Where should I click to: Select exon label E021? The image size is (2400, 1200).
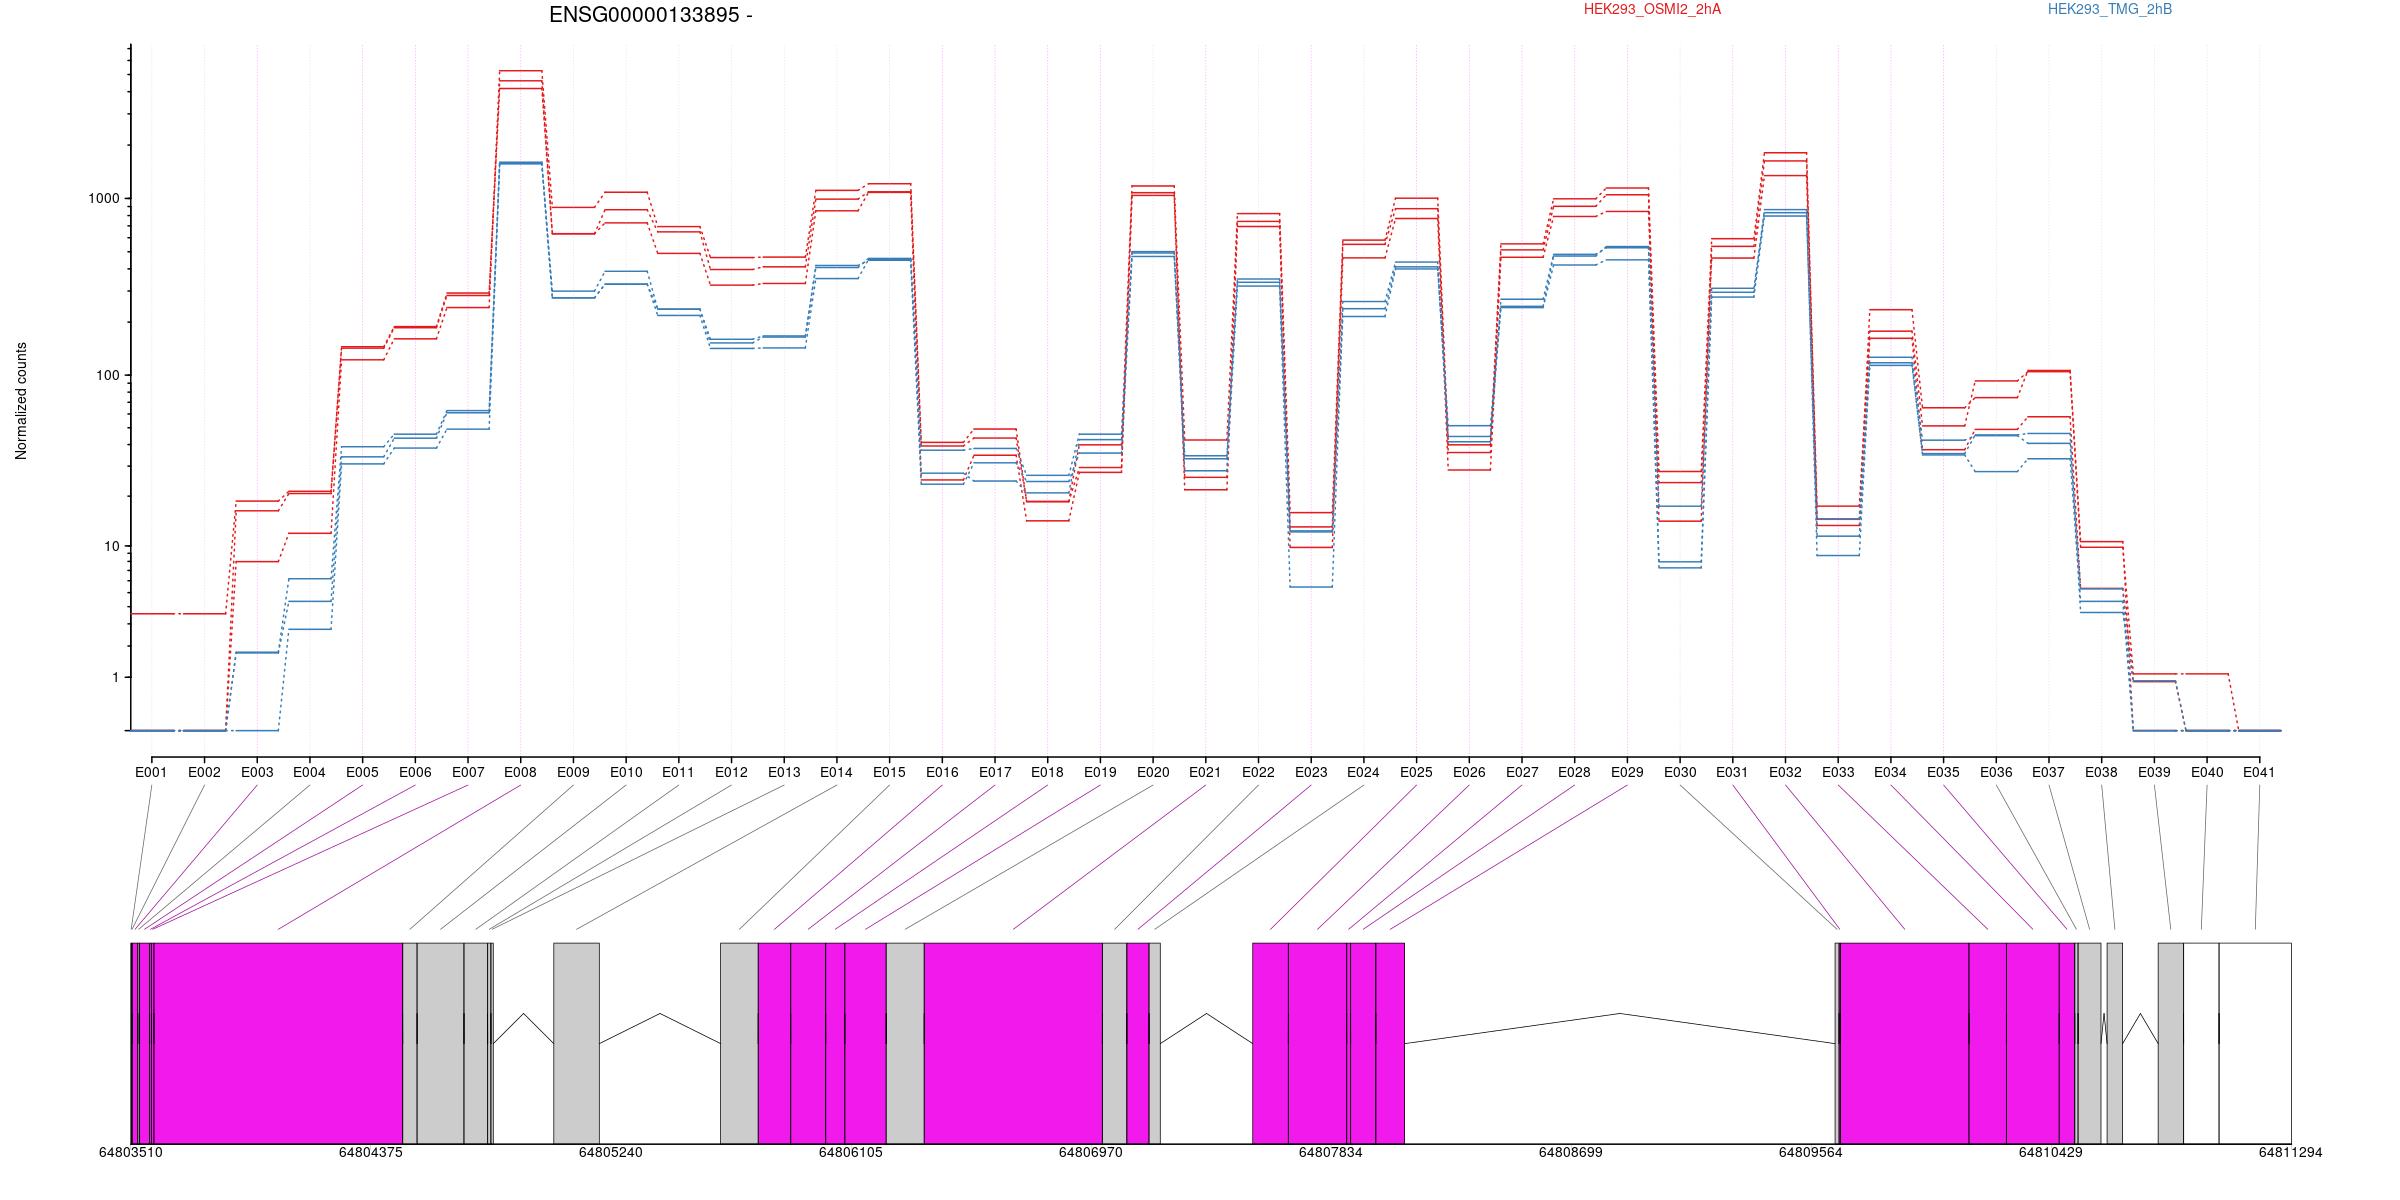1205,772
